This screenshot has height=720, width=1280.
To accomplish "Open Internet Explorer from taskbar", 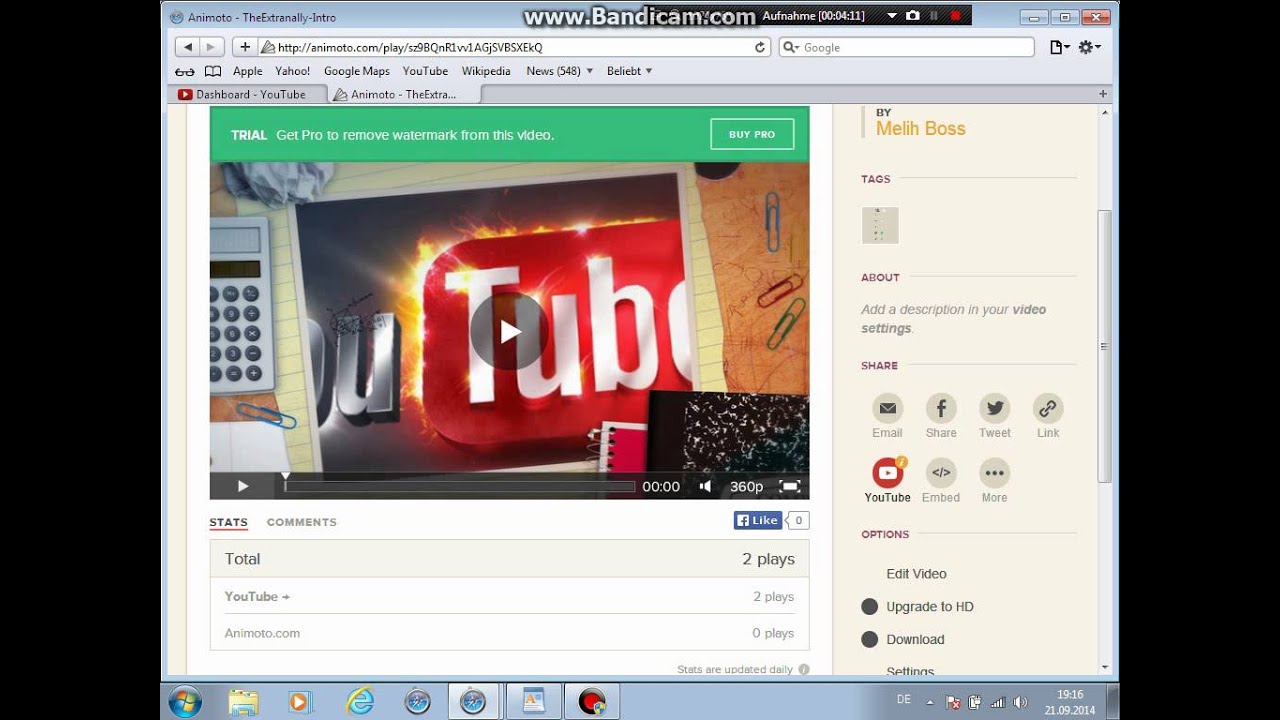I will (x=359, y=702).
